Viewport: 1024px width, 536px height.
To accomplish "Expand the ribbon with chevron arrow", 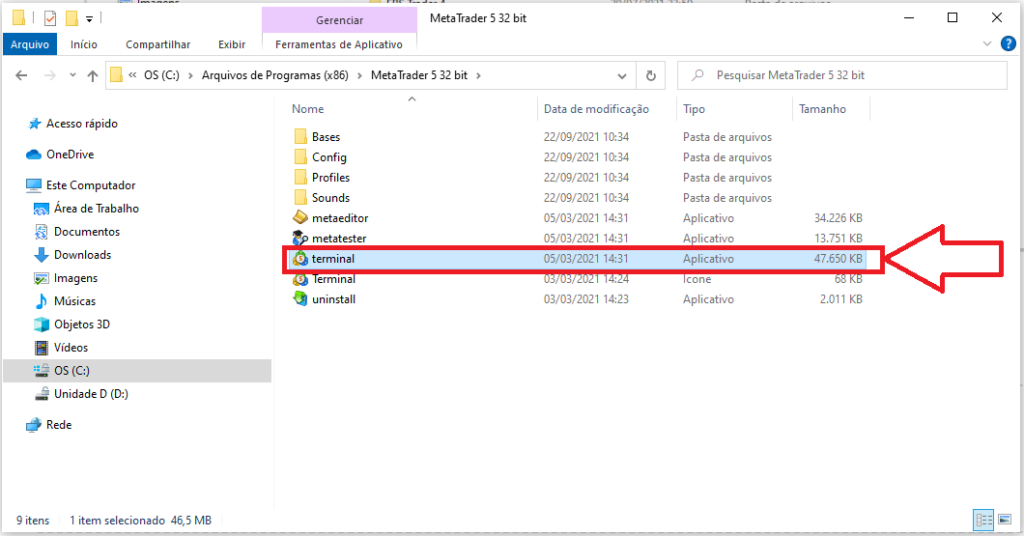I will [x=988, y=44].
